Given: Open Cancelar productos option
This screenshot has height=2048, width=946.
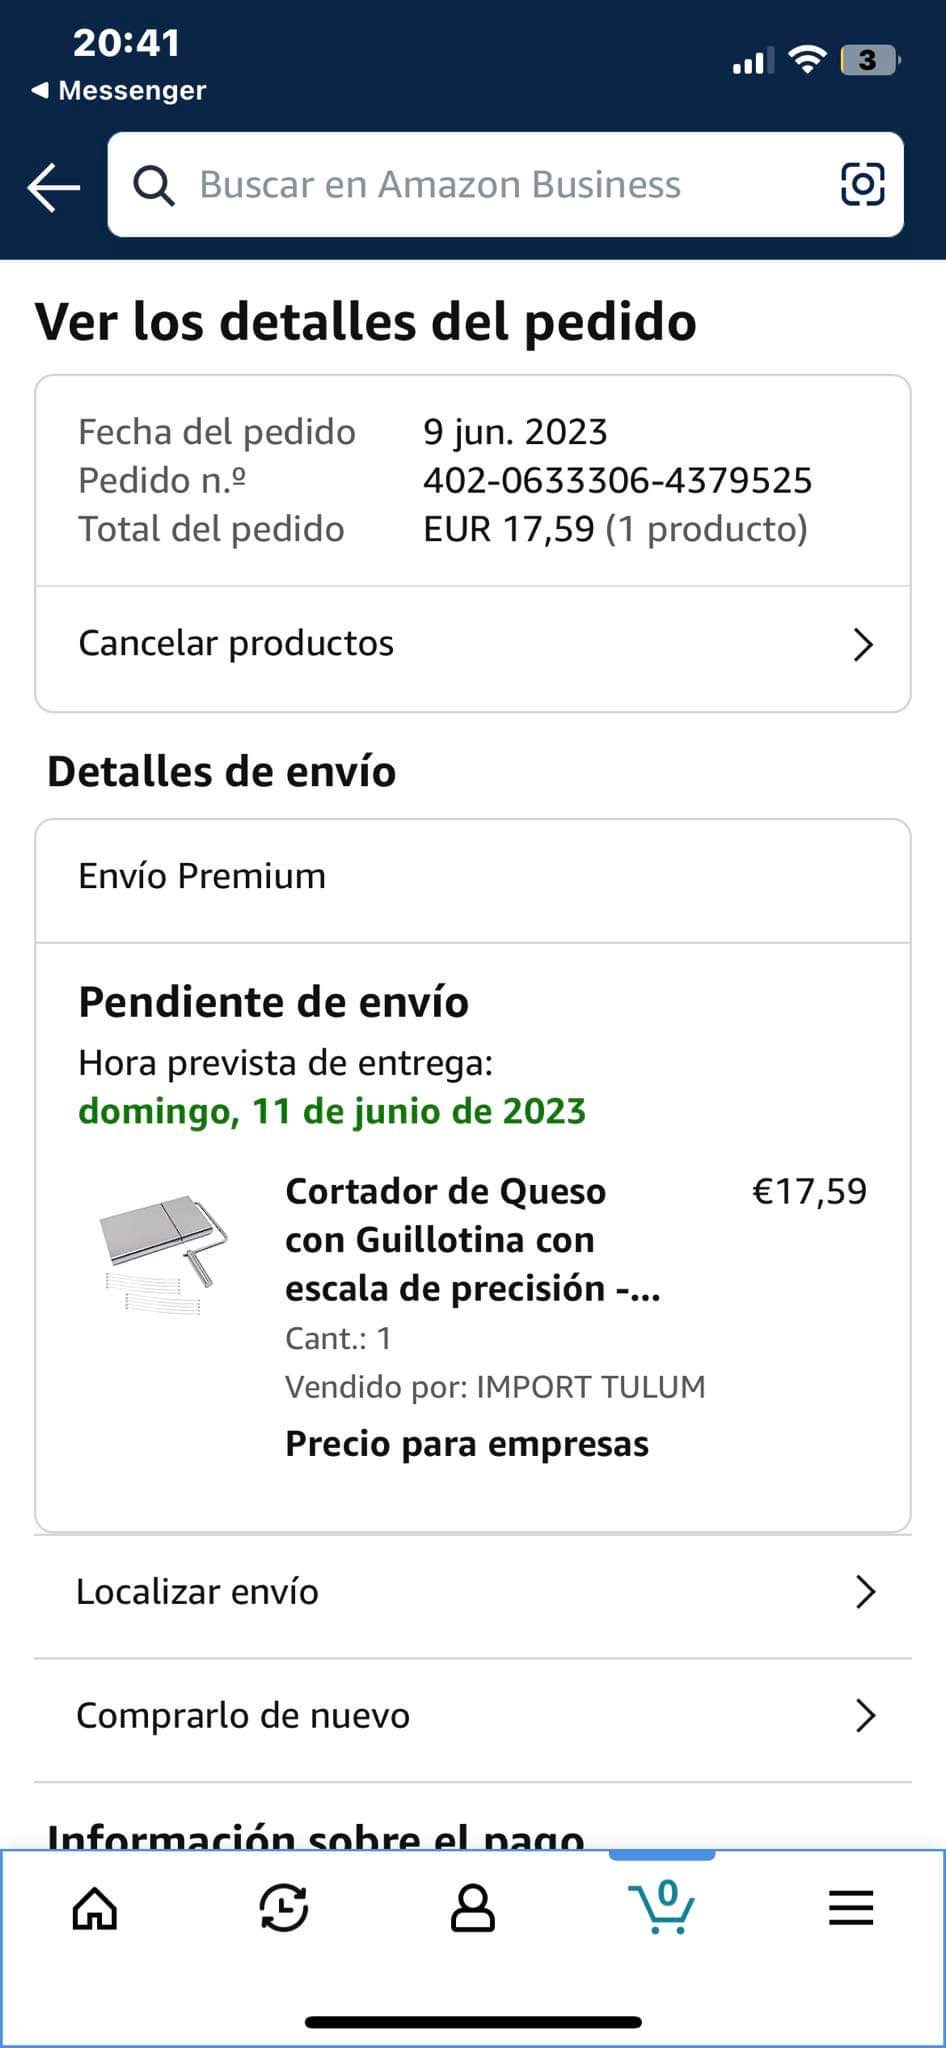Looking at the screenshot, I should point(236,643).
